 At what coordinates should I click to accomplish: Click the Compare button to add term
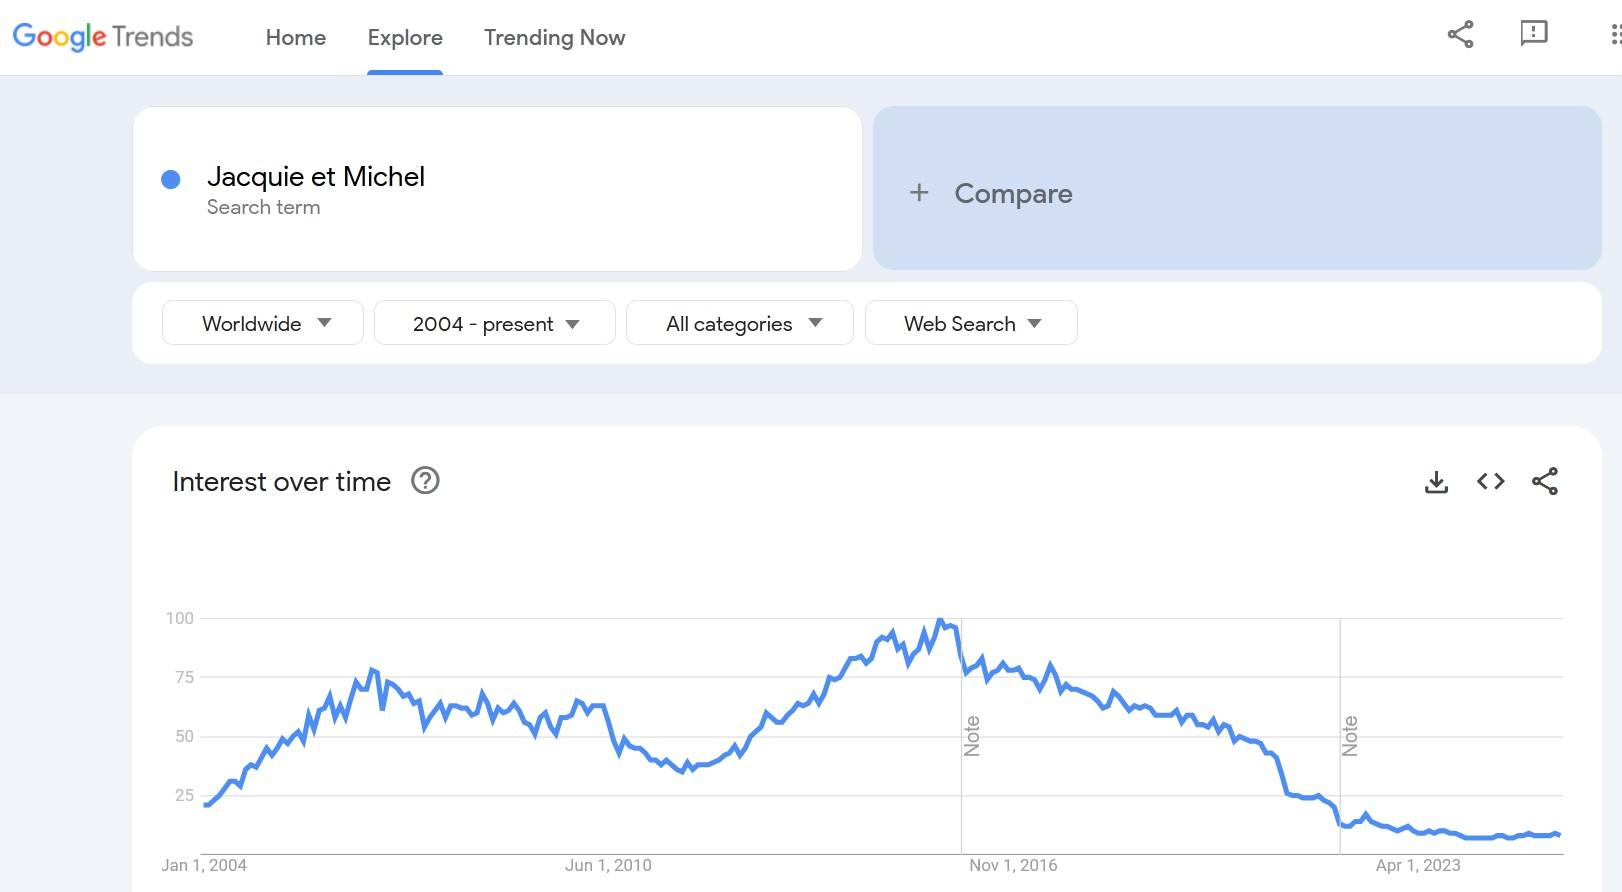1013,194
